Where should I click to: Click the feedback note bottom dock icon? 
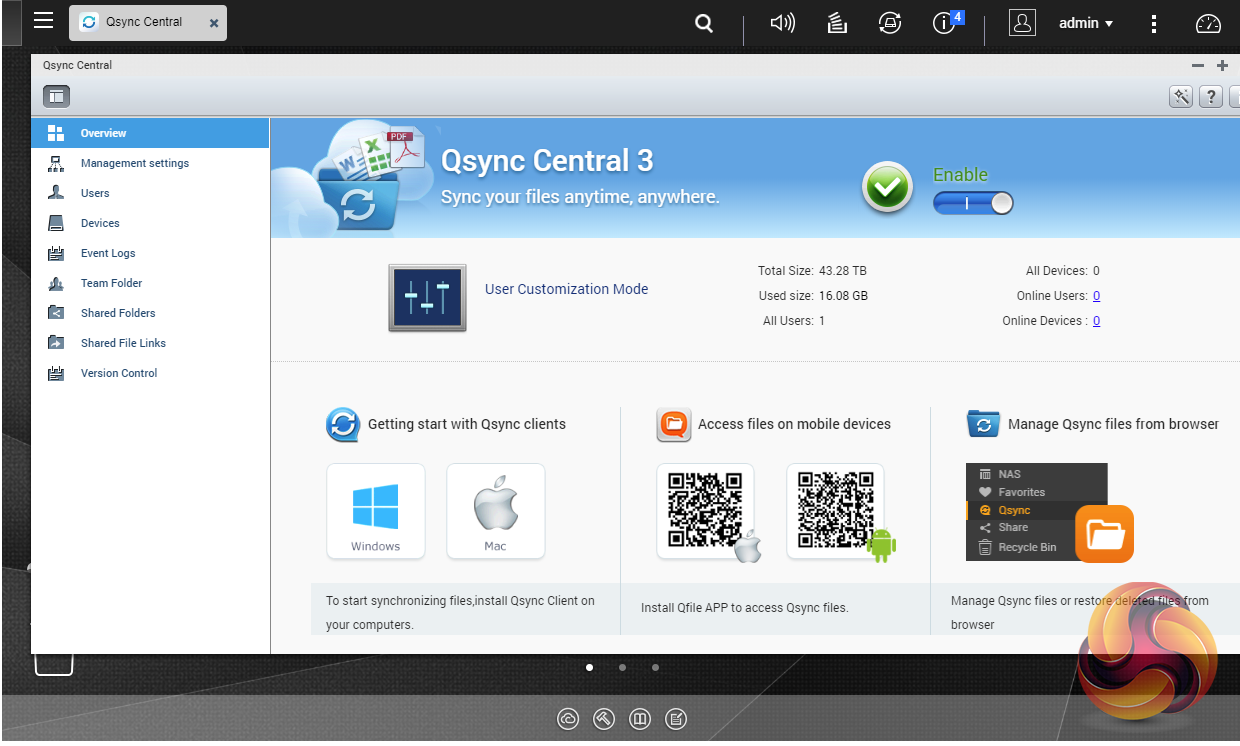point(676,718)
